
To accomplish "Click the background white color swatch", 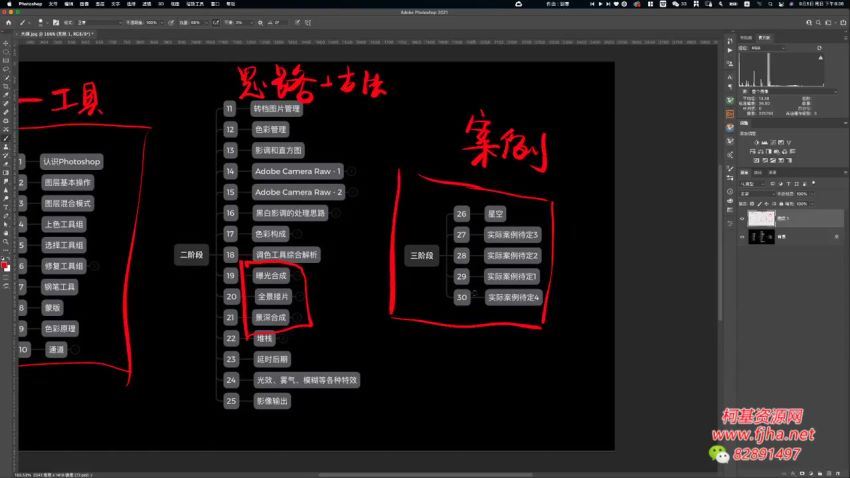I will (8, 268).
